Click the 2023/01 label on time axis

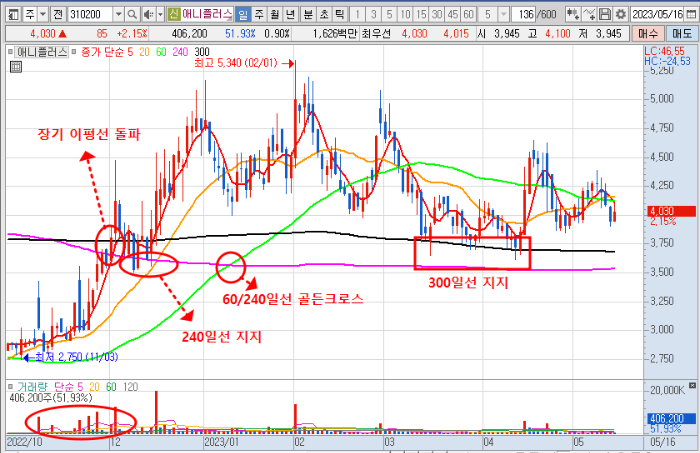coord(221,442)
